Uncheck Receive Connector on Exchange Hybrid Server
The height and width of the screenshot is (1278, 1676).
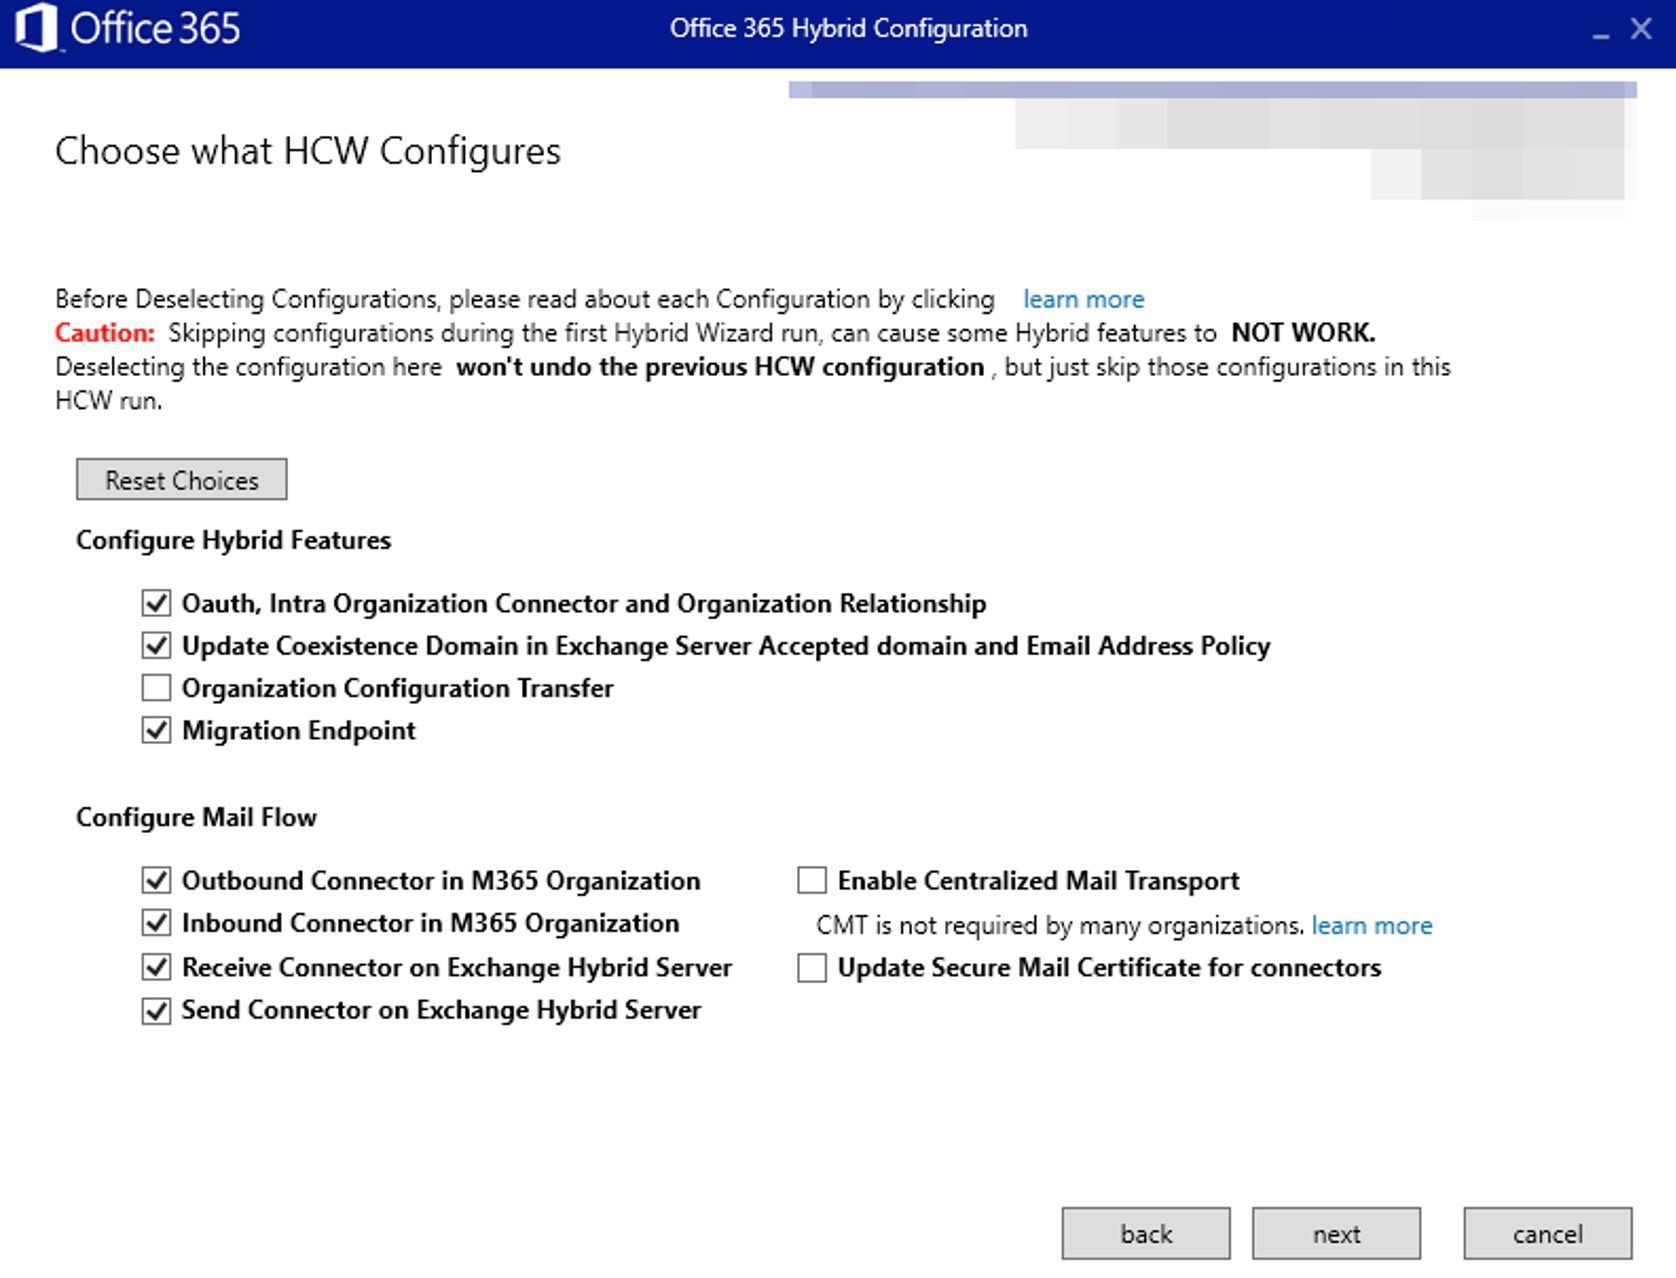coord(155,967)
